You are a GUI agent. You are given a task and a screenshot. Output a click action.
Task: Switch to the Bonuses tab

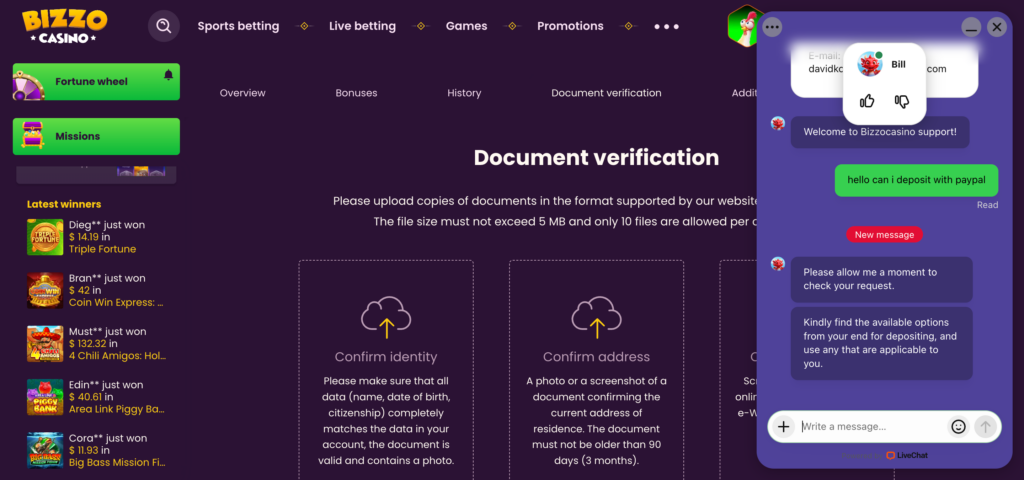[x=357, y=93]
